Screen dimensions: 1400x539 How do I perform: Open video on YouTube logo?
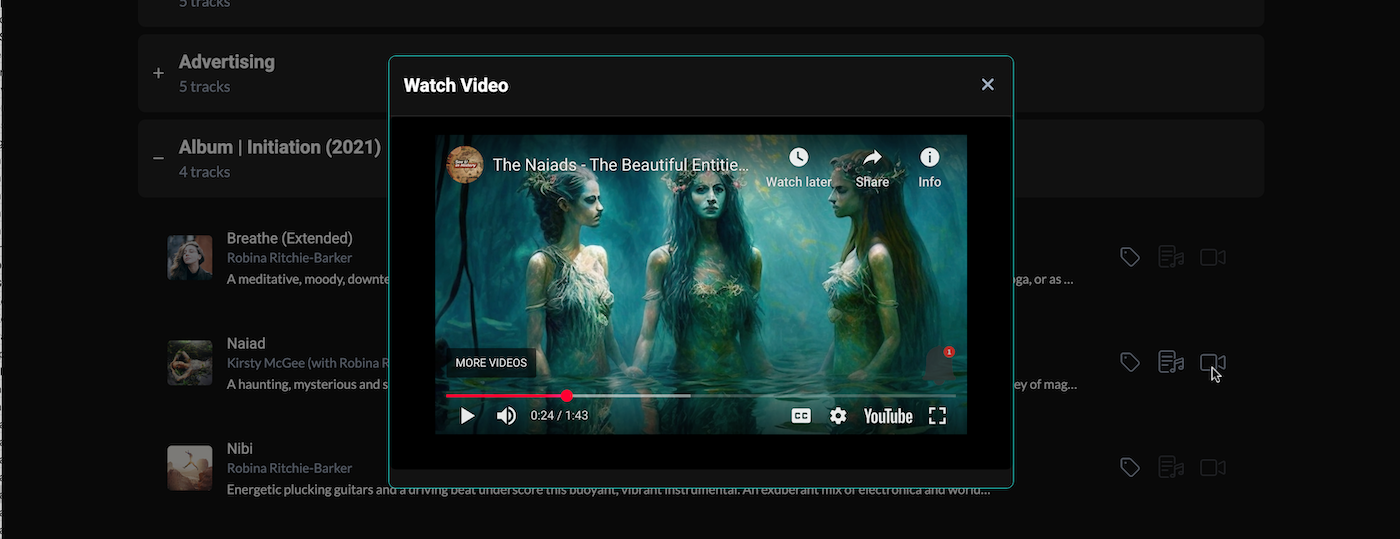click(888, 416)
